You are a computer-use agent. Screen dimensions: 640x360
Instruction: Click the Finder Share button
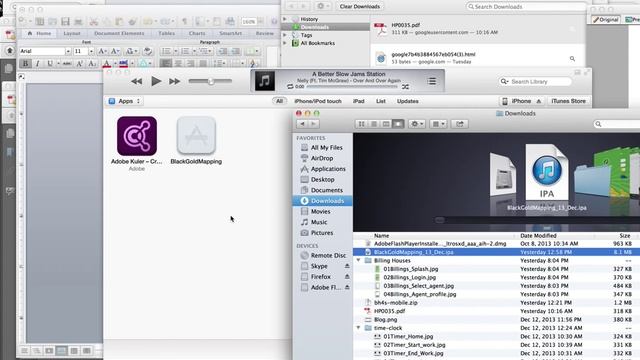pyautogui.click(x=460, y=124)
